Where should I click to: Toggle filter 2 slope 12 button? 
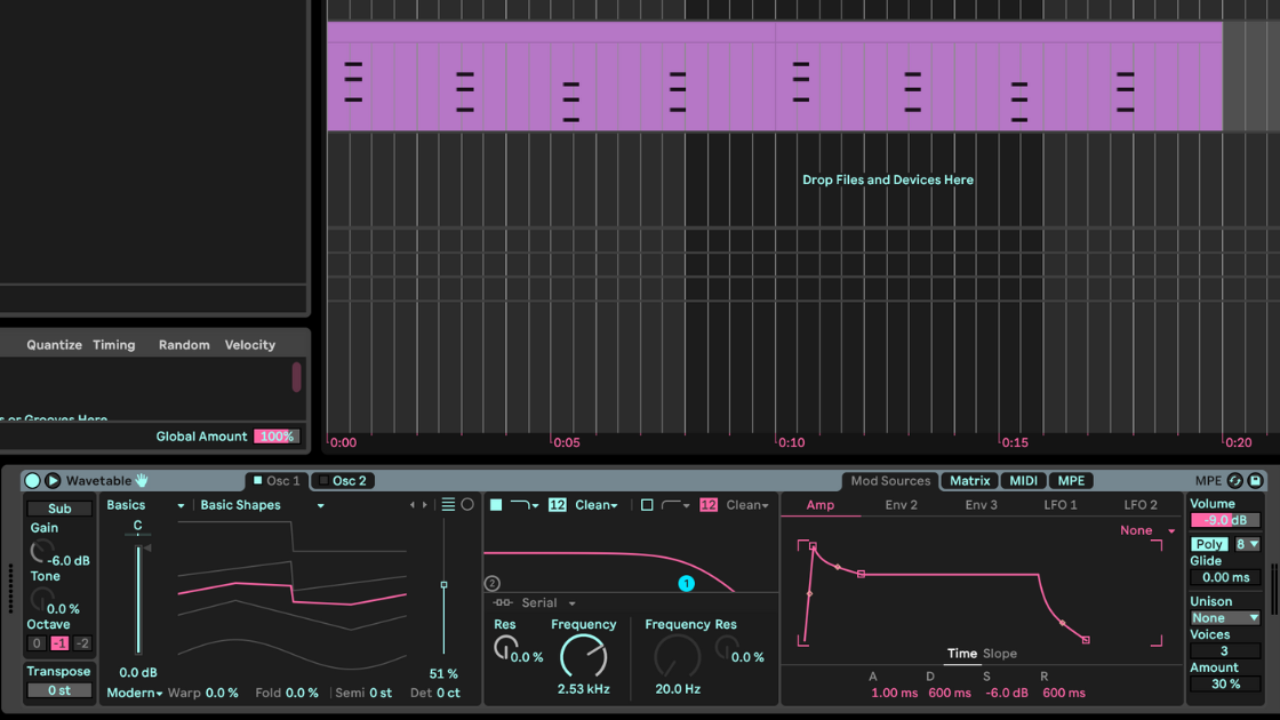click(709, 505)
